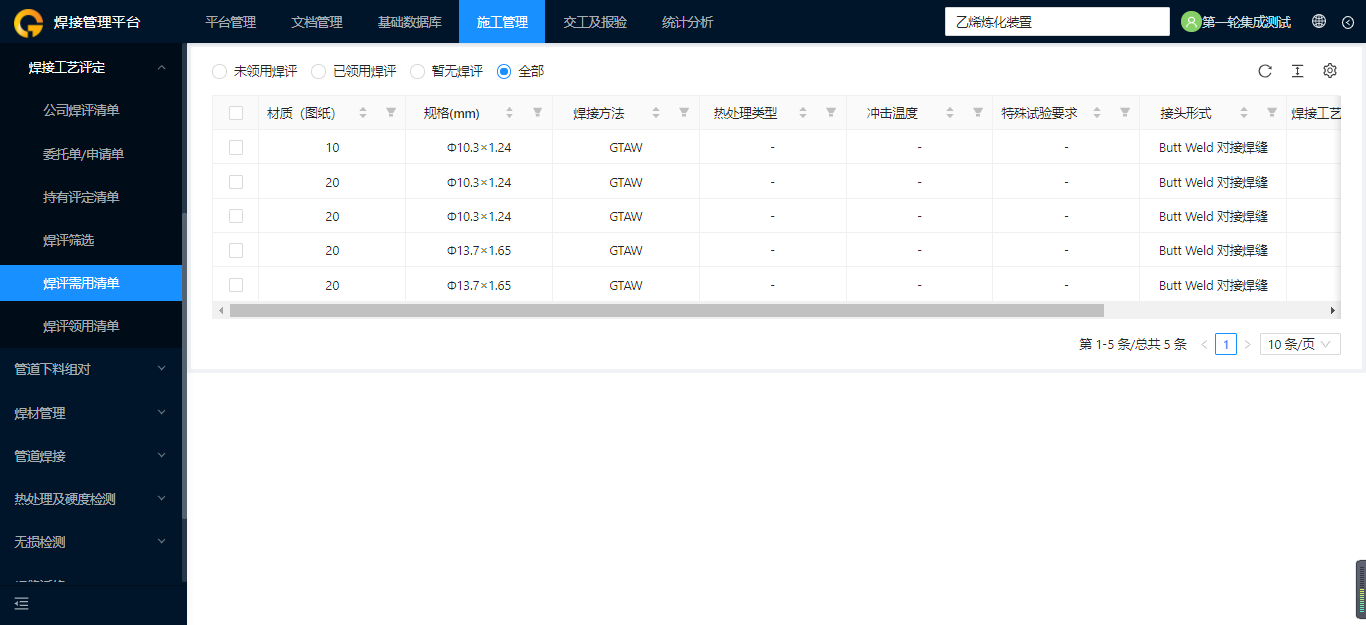
Task: Expand 焊材管理 sidebar menu
Action: (91, 413)
